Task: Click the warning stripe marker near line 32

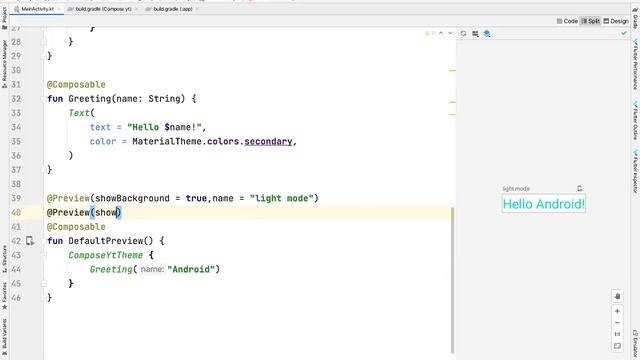Action: (x=452, y=102)
